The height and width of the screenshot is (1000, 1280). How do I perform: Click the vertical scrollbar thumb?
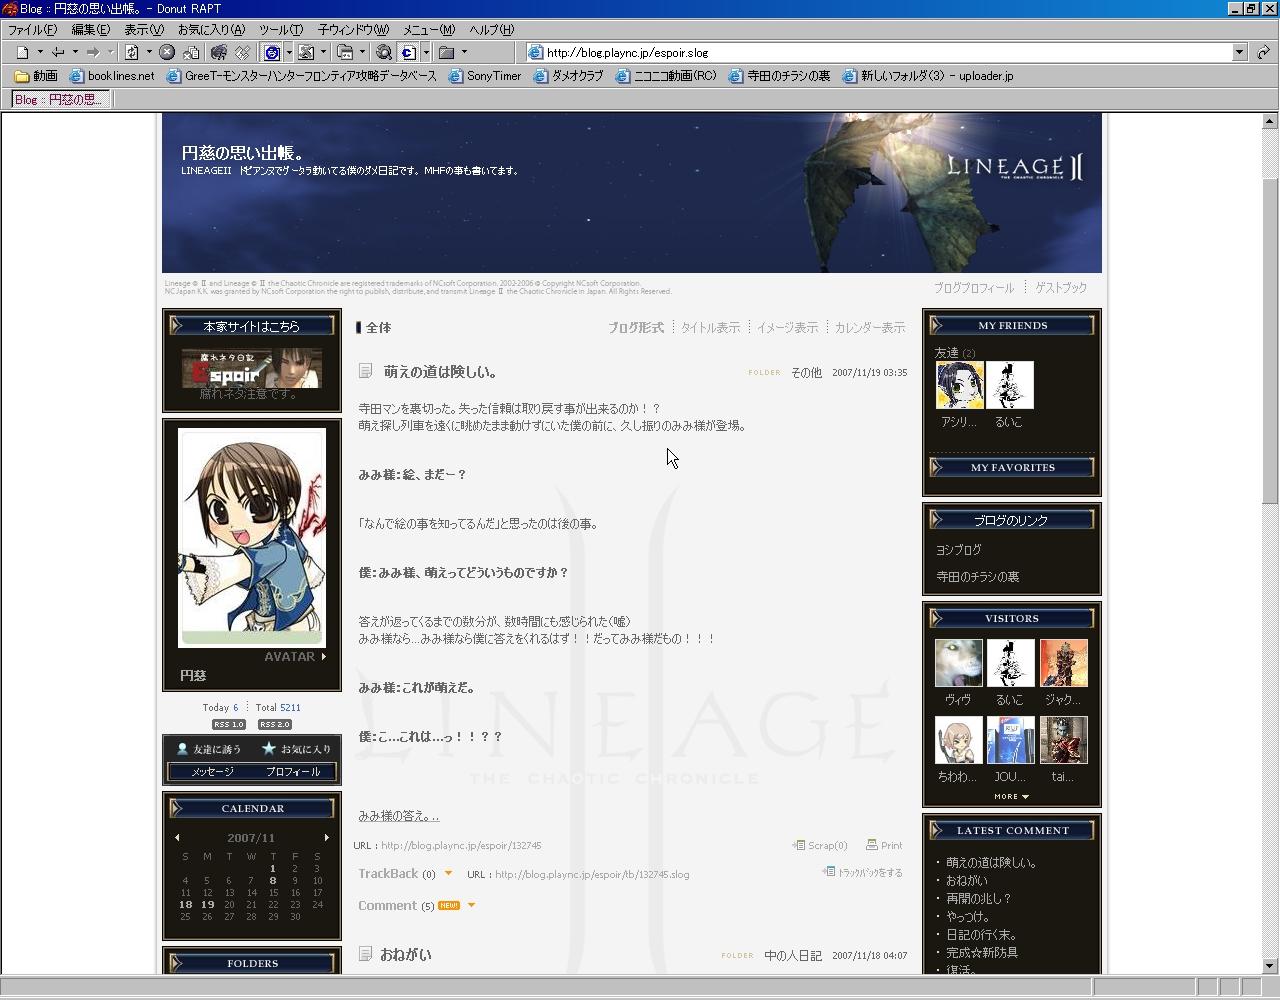click(x=1270, y=340)
